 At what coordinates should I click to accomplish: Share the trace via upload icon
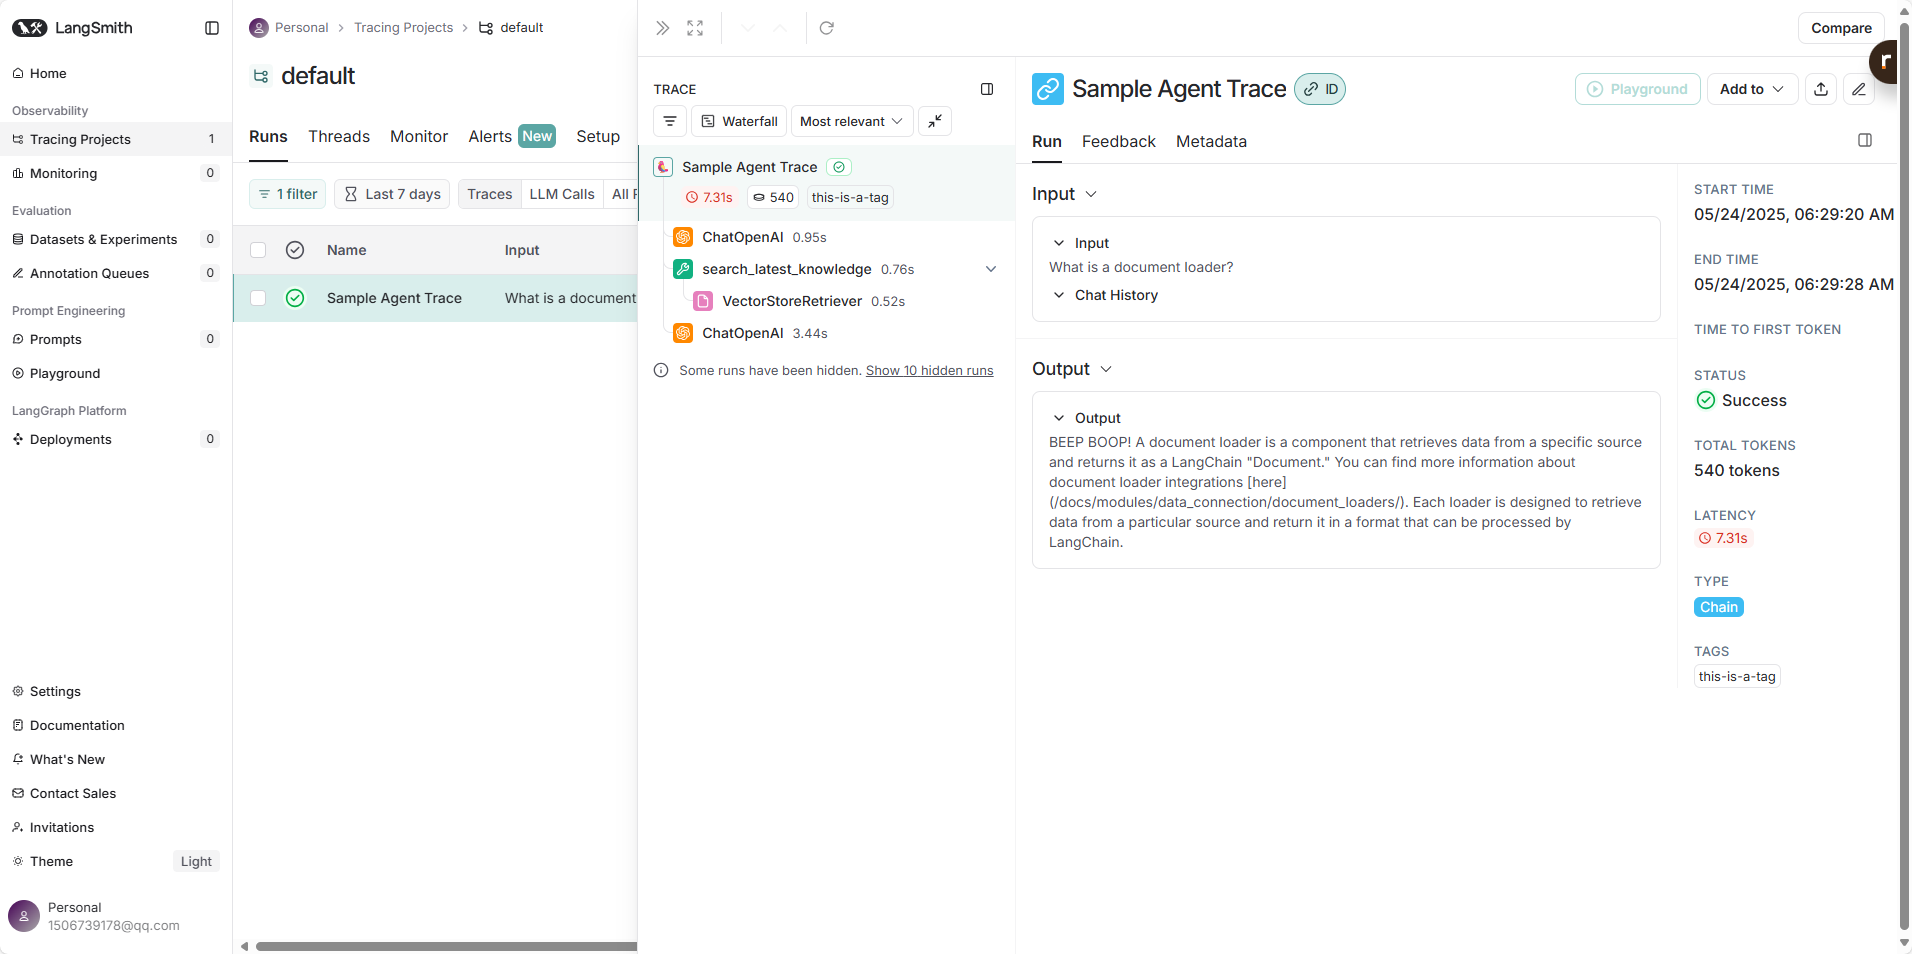click(1821, 89)
